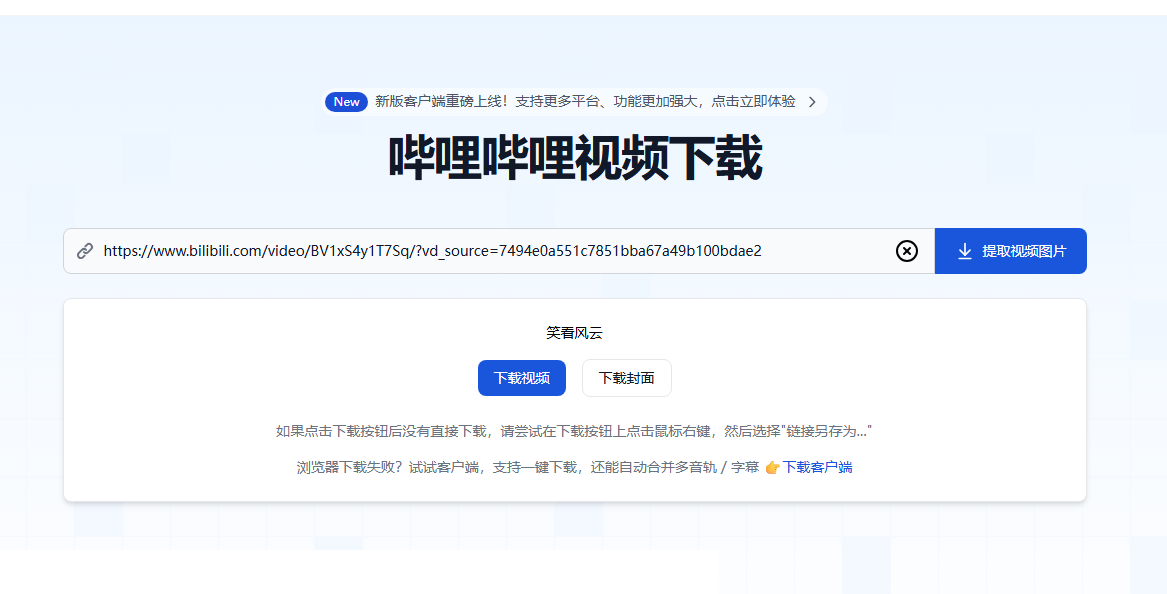Open the 新版客户端重磅上线 announcement text

click(x=585, y=102)
